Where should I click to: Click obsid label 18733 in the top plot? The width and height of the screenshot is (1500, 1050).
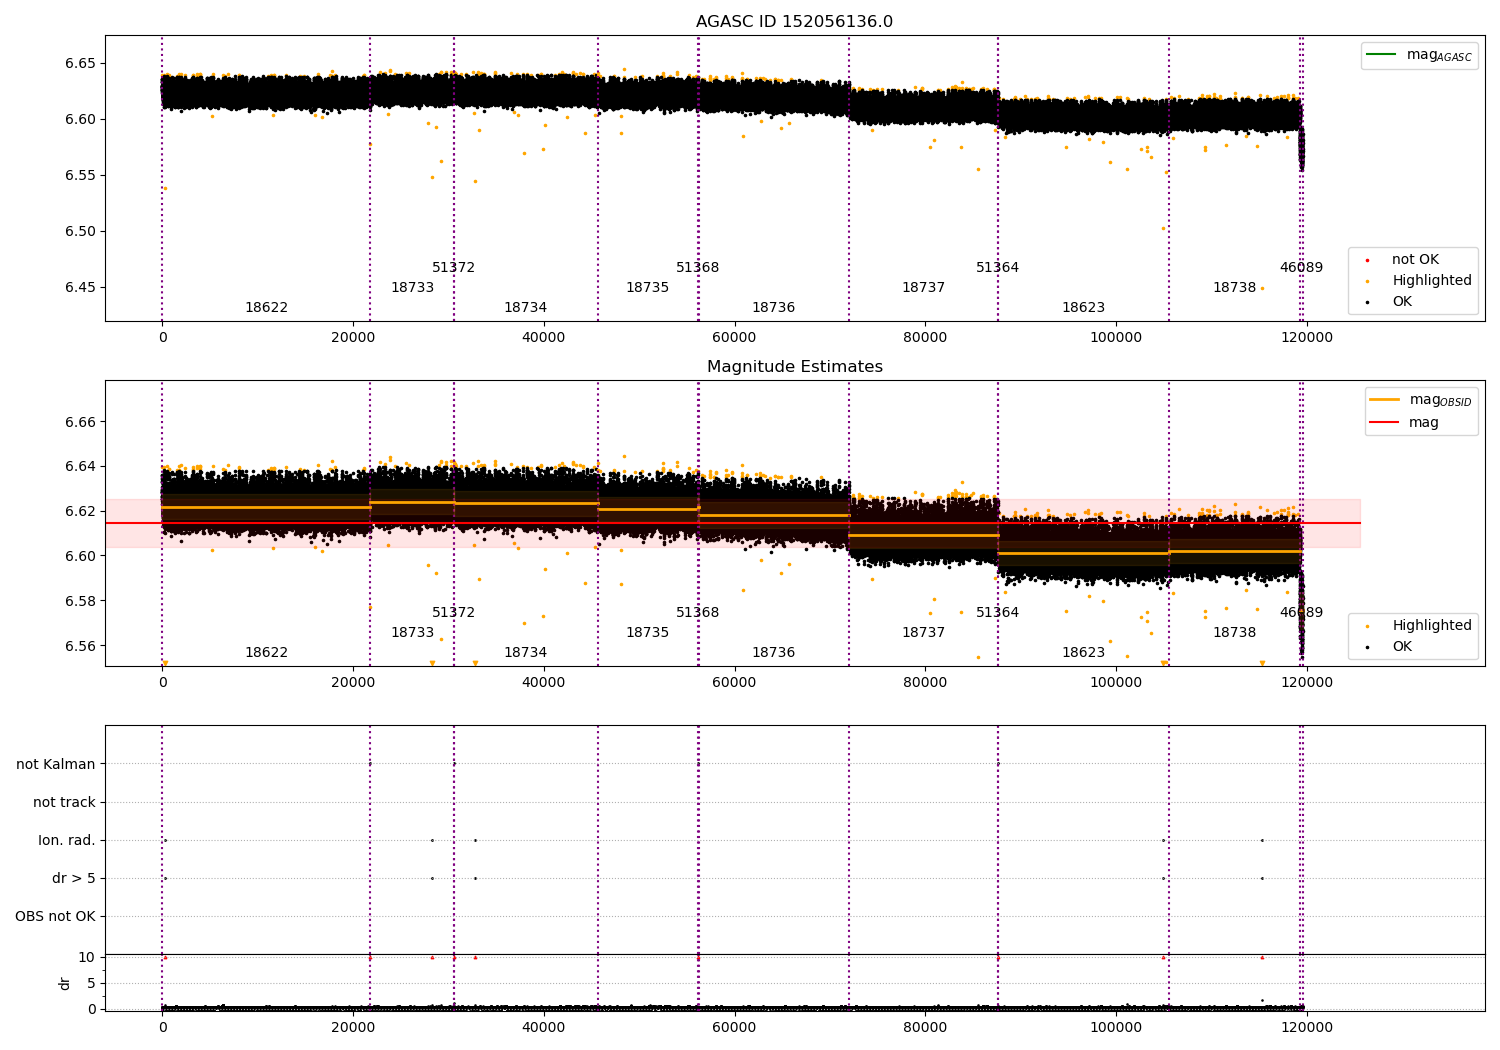point(412,288)
